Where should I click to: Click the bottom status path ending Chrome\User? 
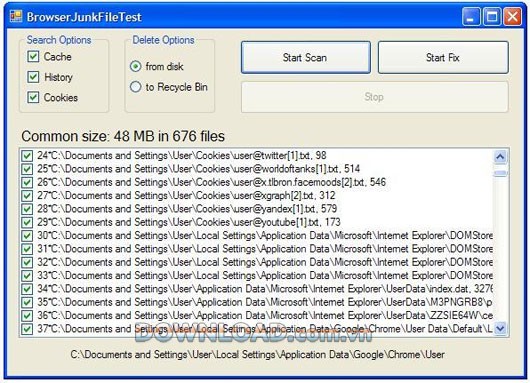click(258, 354)
